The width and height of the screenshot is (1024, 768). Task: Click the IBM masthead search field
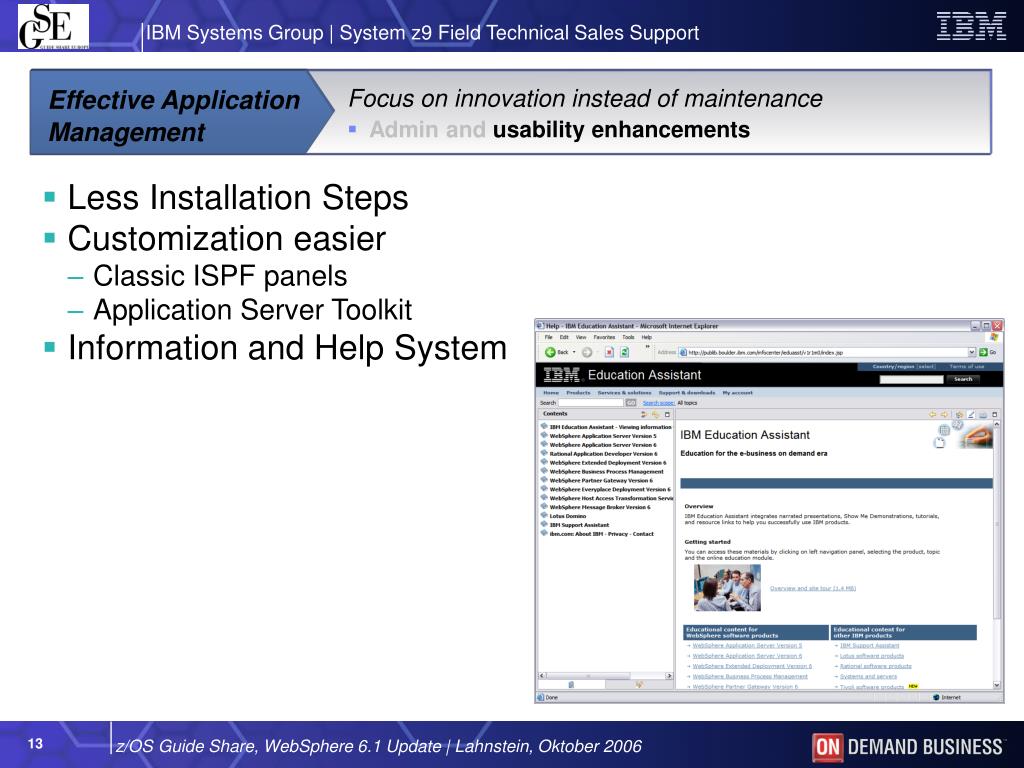click(x=911, y=379)
